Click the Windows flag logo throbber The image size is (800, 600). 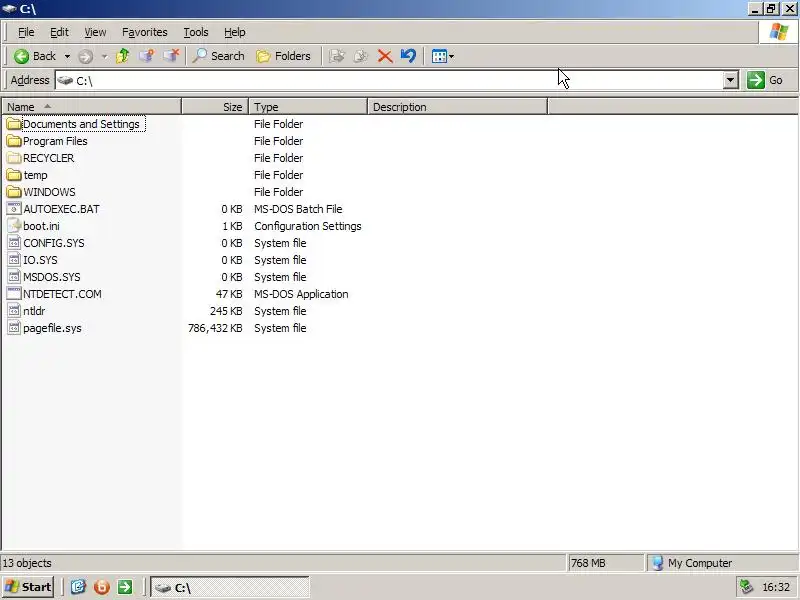779,32
